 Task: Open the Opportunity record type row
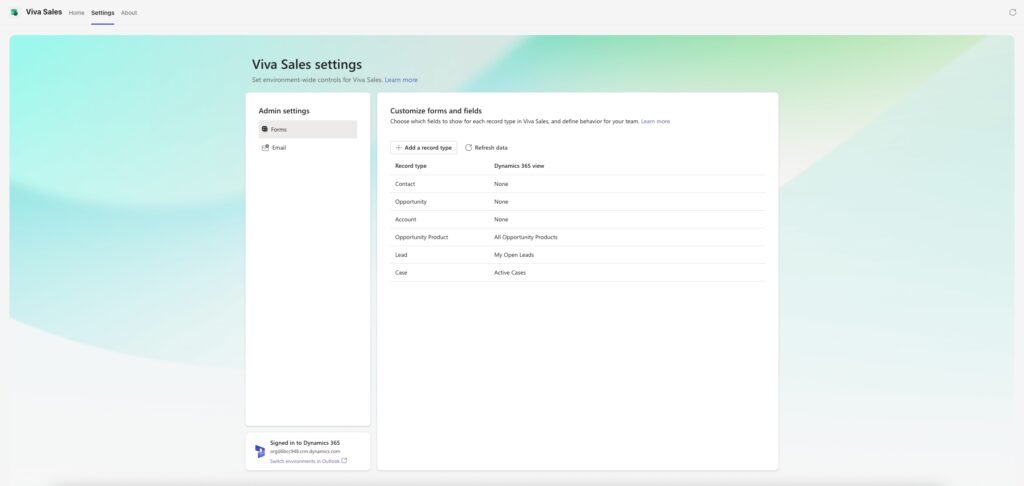coord(411,202)
